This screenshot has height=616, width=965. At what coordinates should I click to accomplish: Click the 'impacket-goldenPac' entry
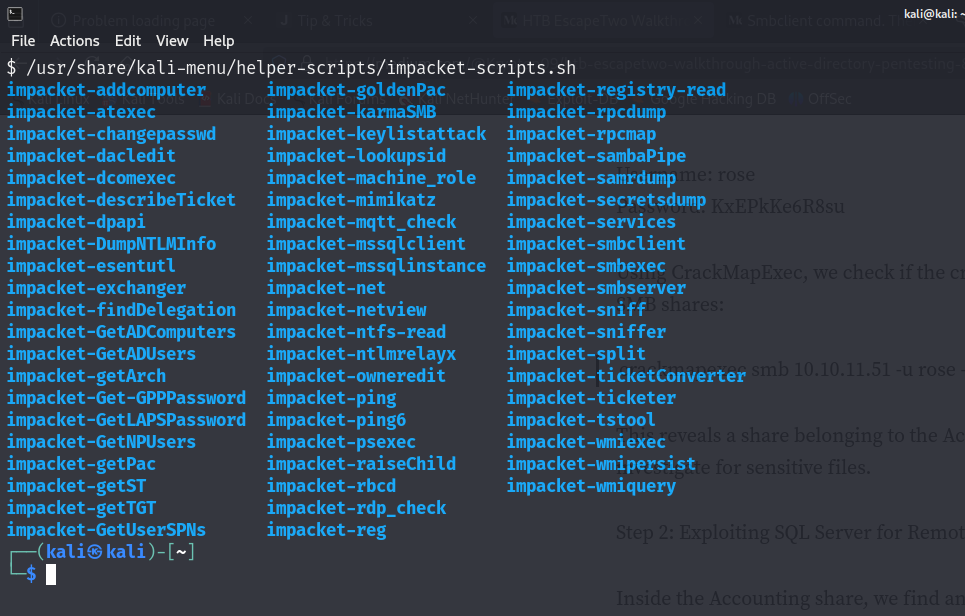click(x=356, y=90)
